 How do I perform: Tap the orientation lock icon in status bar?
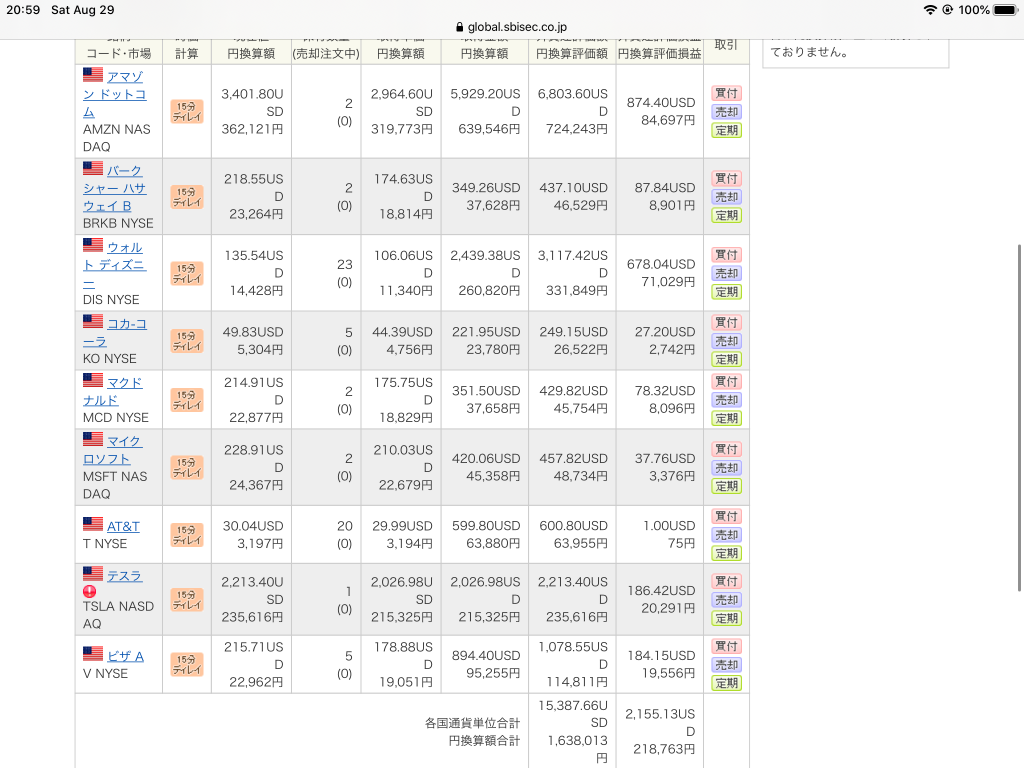pyautogui.click(x=948, y=10)
